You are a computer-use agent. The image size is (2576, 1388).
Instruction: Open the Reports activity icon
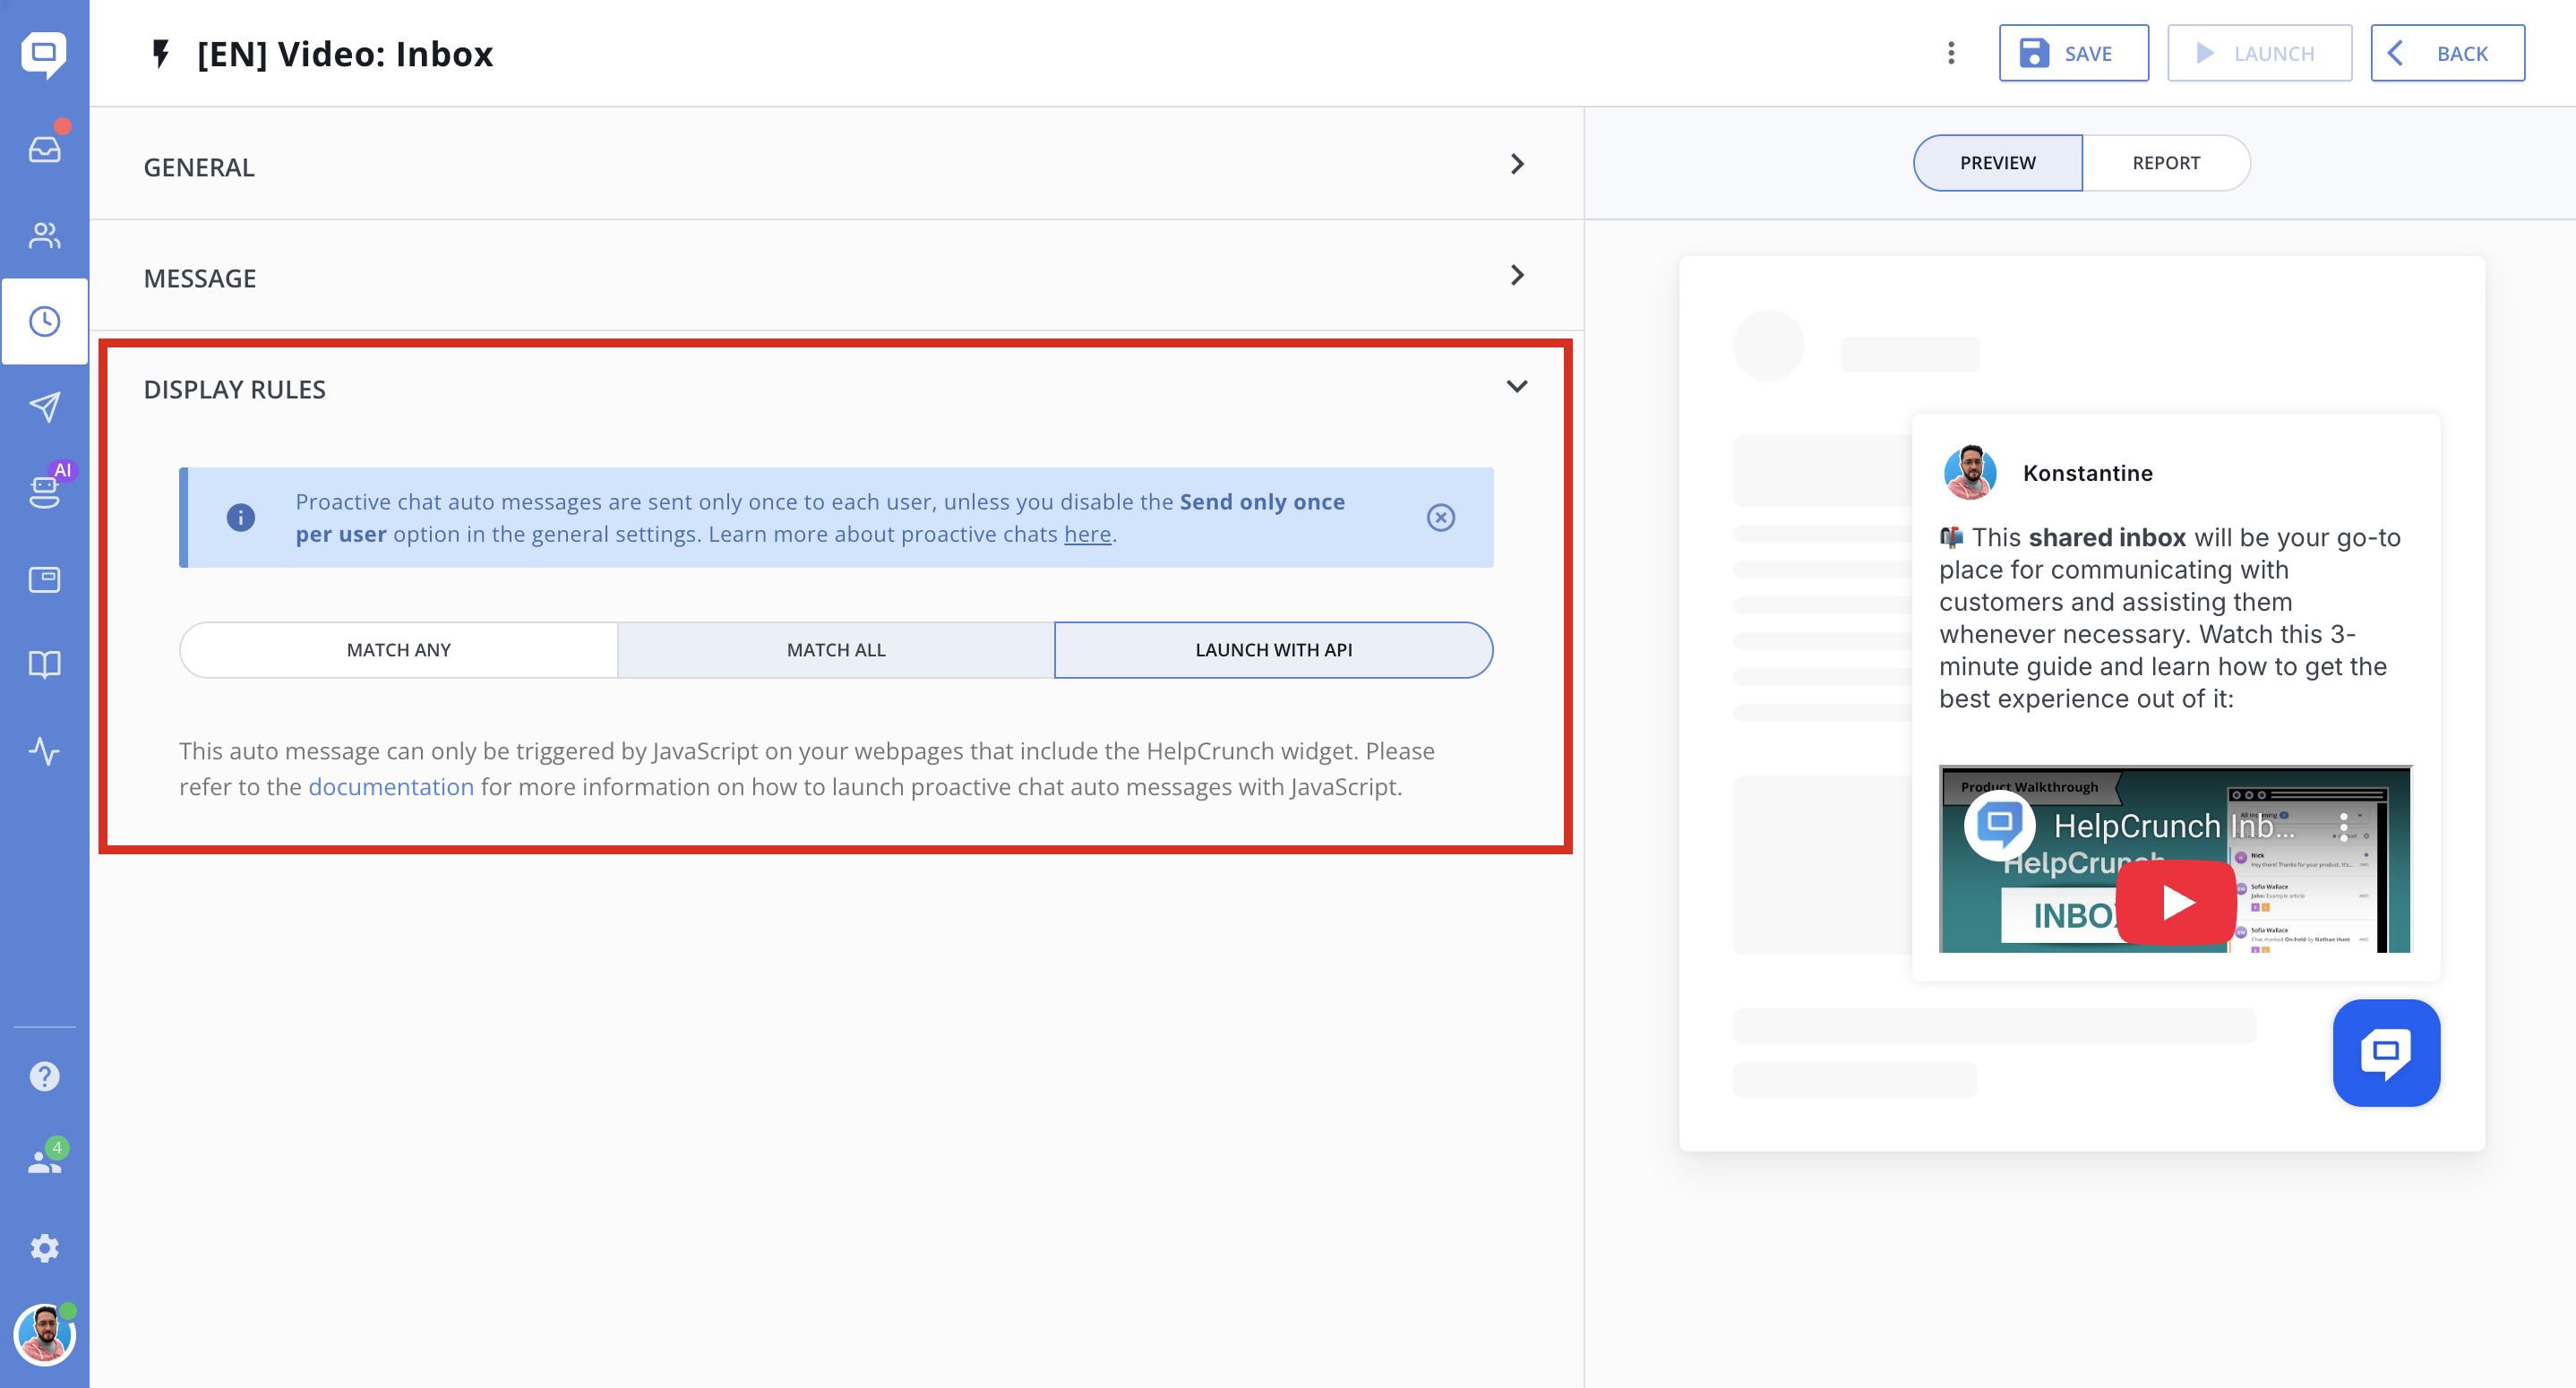click(44, 750)
